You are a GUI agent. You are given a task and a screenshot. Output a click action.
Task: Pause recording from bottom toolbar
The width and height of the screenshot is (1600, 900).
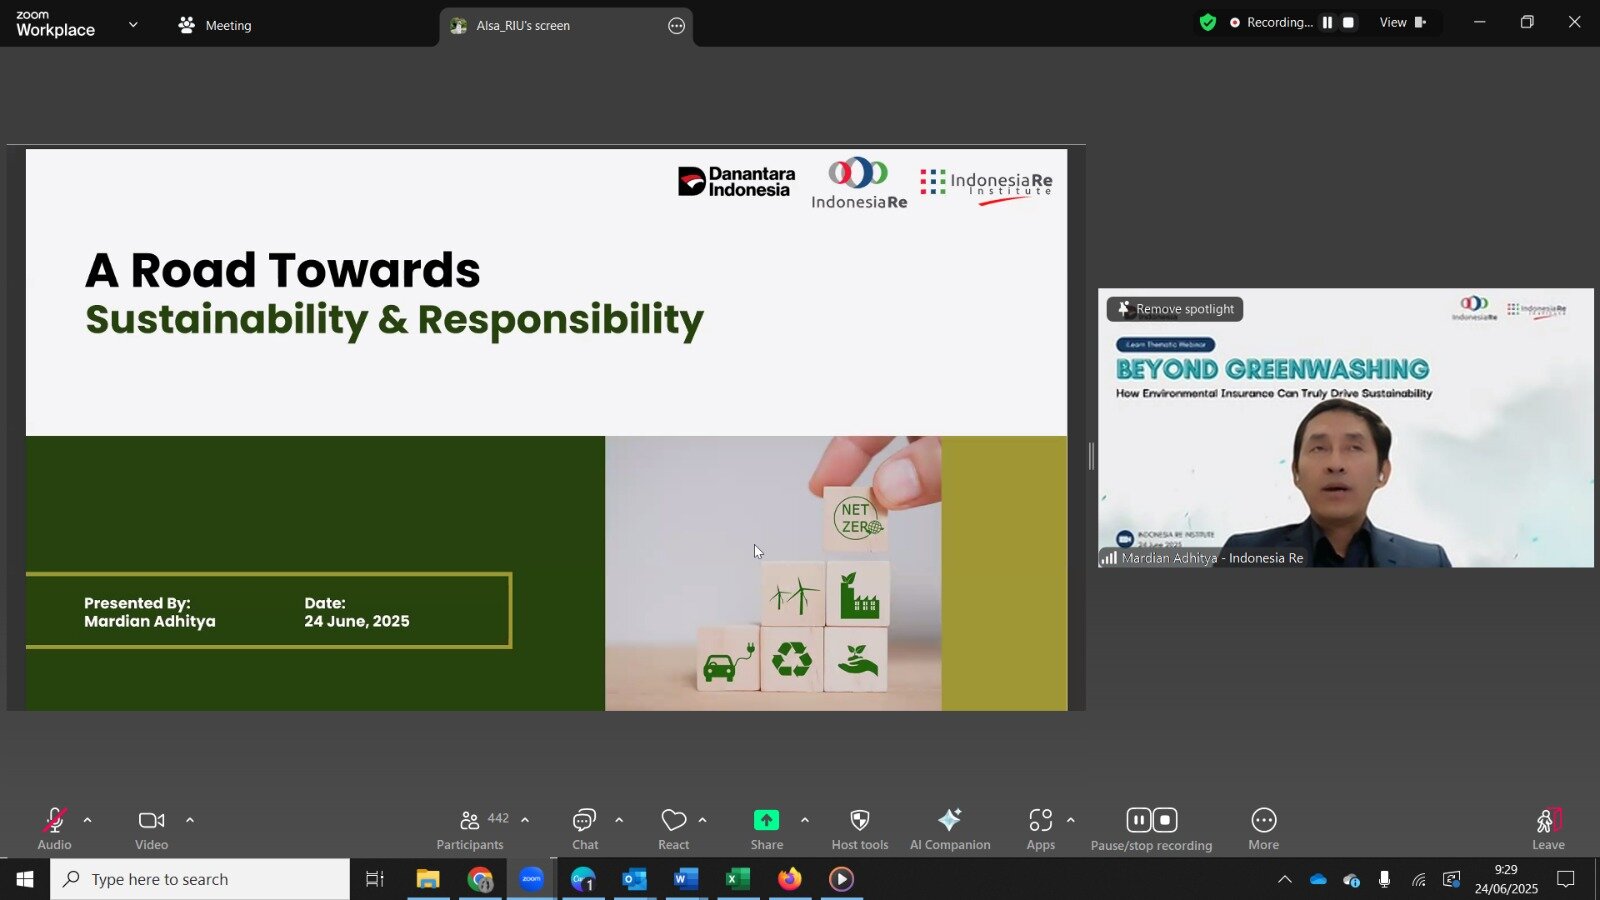pyautogui.click(x=1139, y=820)
